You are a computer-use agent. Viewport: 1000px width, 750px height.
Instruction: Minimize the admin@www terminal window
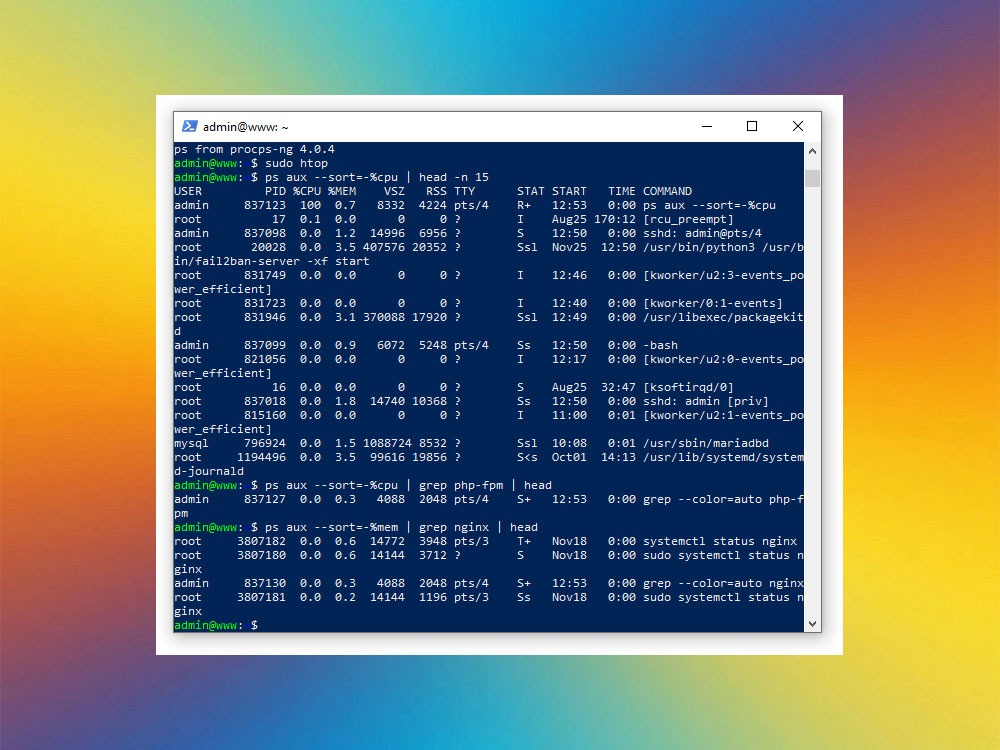tap(706, 127)
